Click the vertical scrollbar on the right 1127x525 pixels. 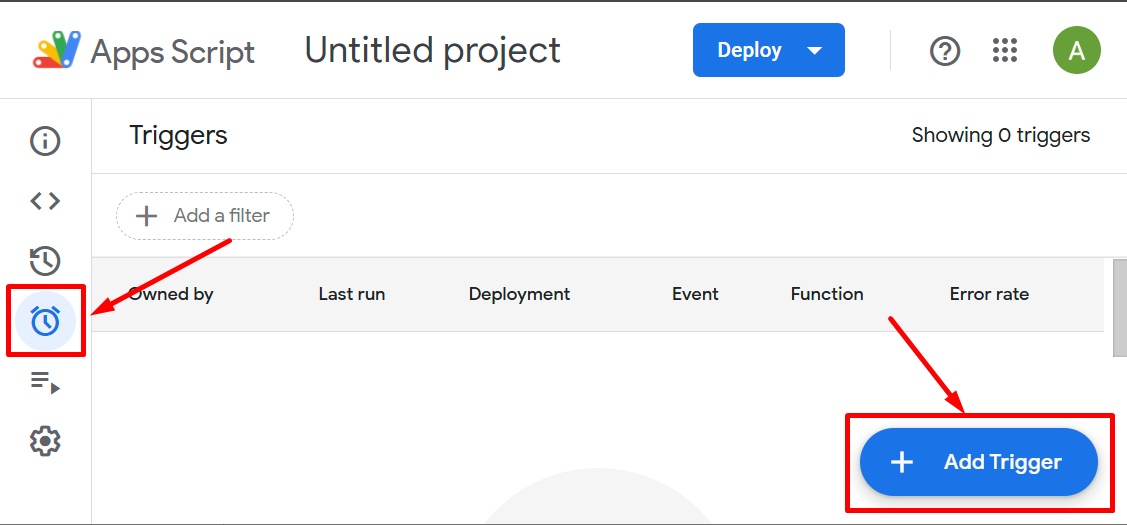(1119, 308)
